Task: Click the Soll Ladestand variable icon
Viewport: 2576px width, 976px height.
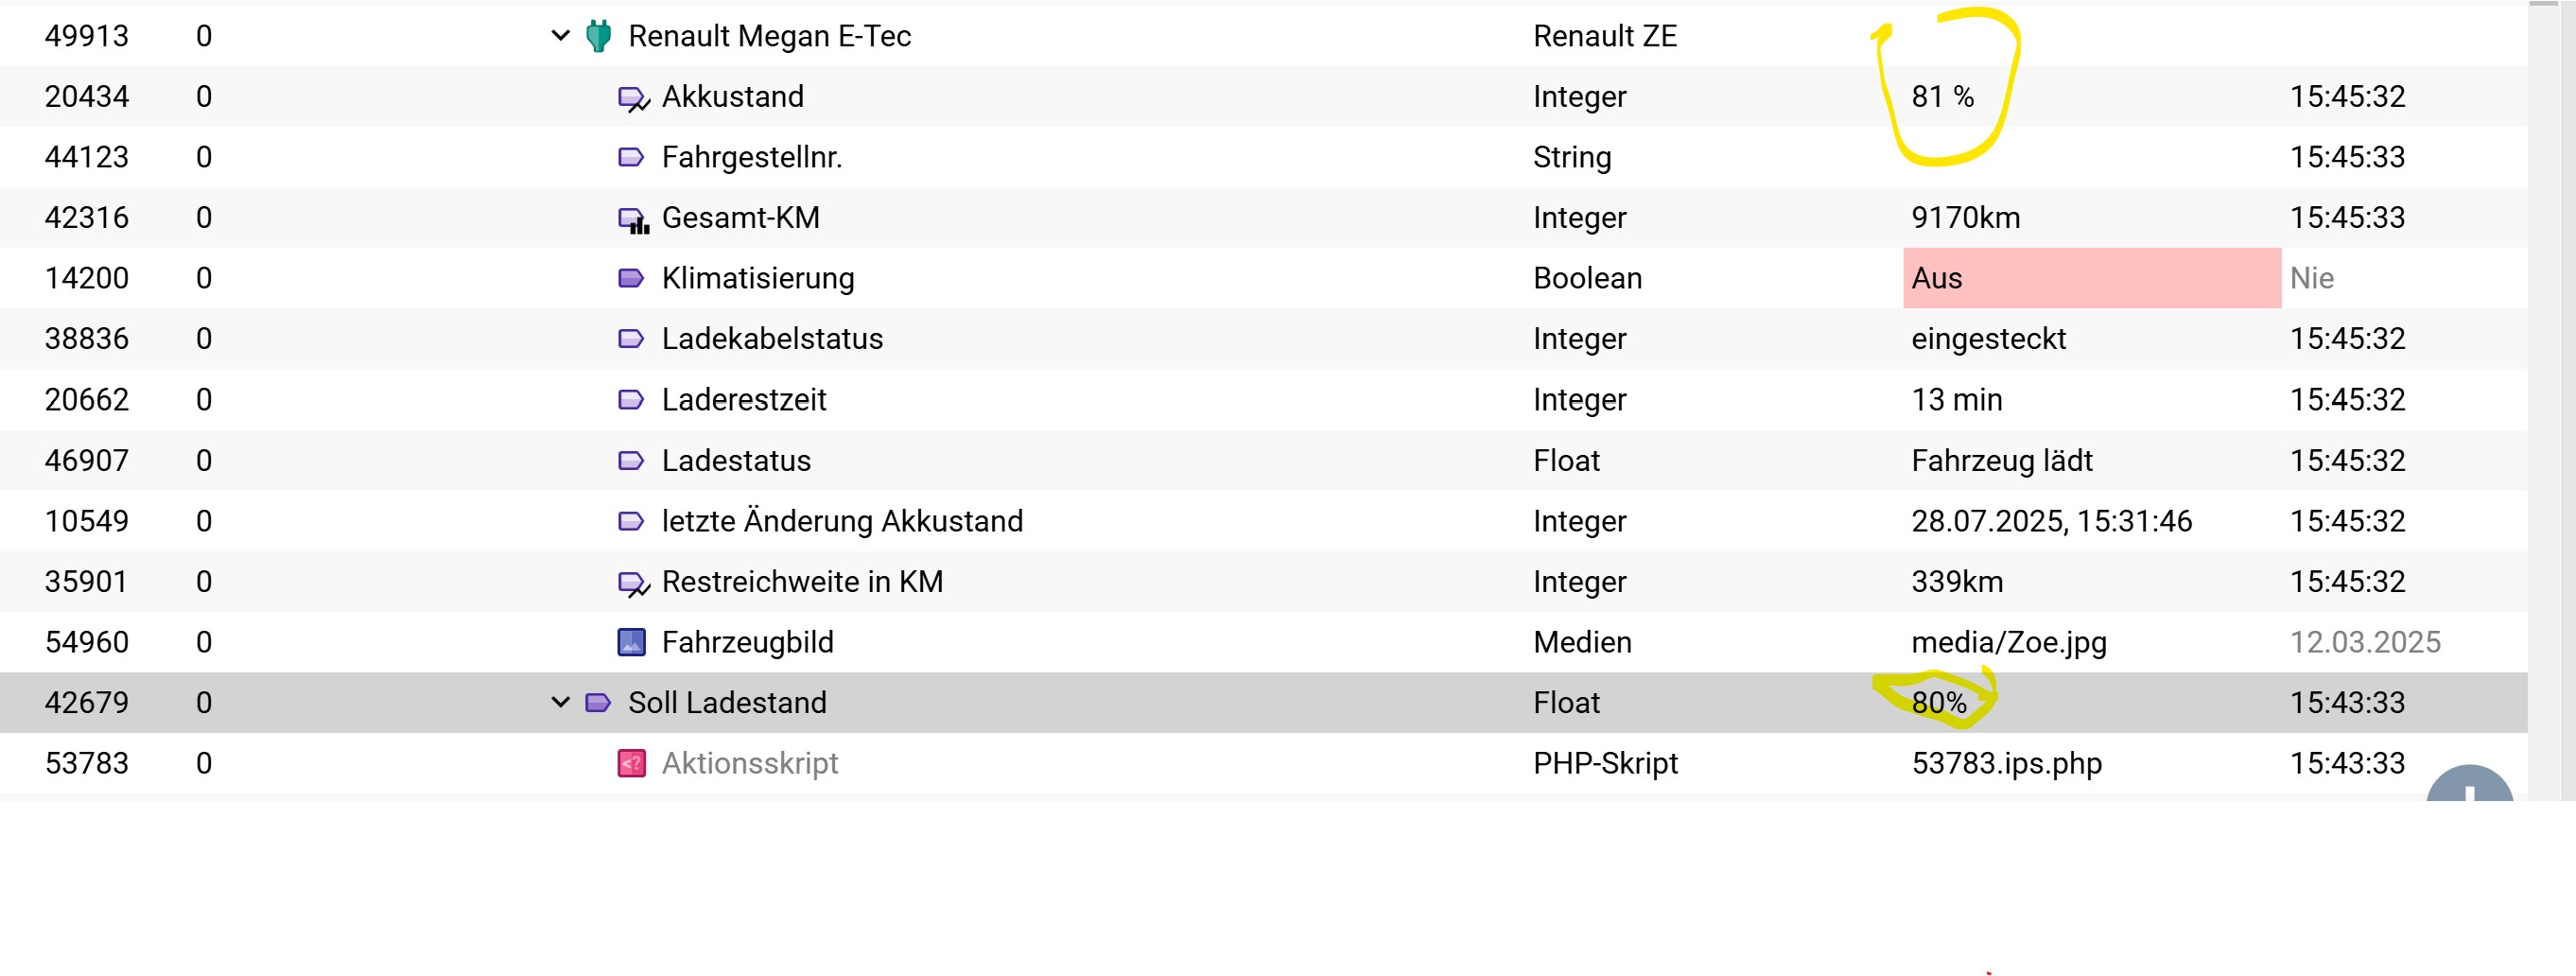Action: click(x=598, y=703)
